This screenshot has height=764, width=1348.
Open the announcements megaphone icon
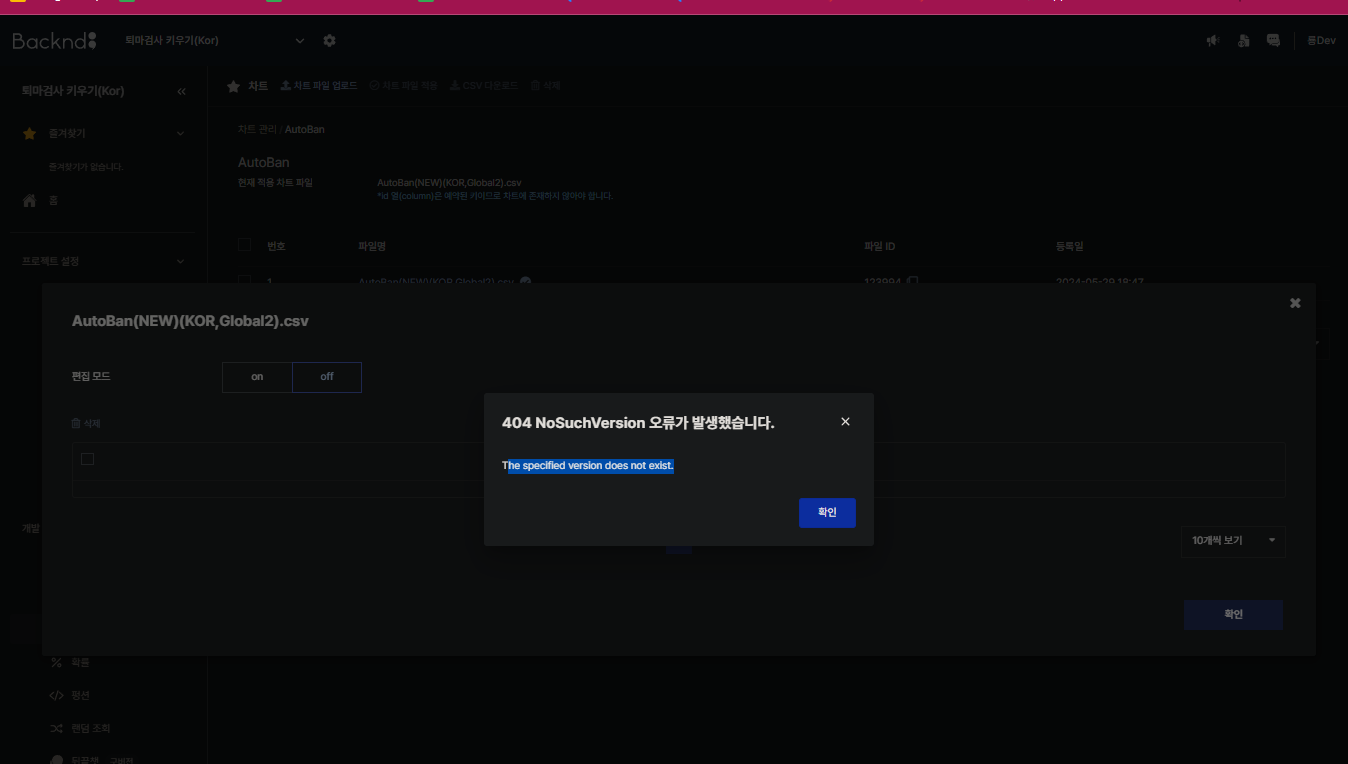click(1213, 41)
